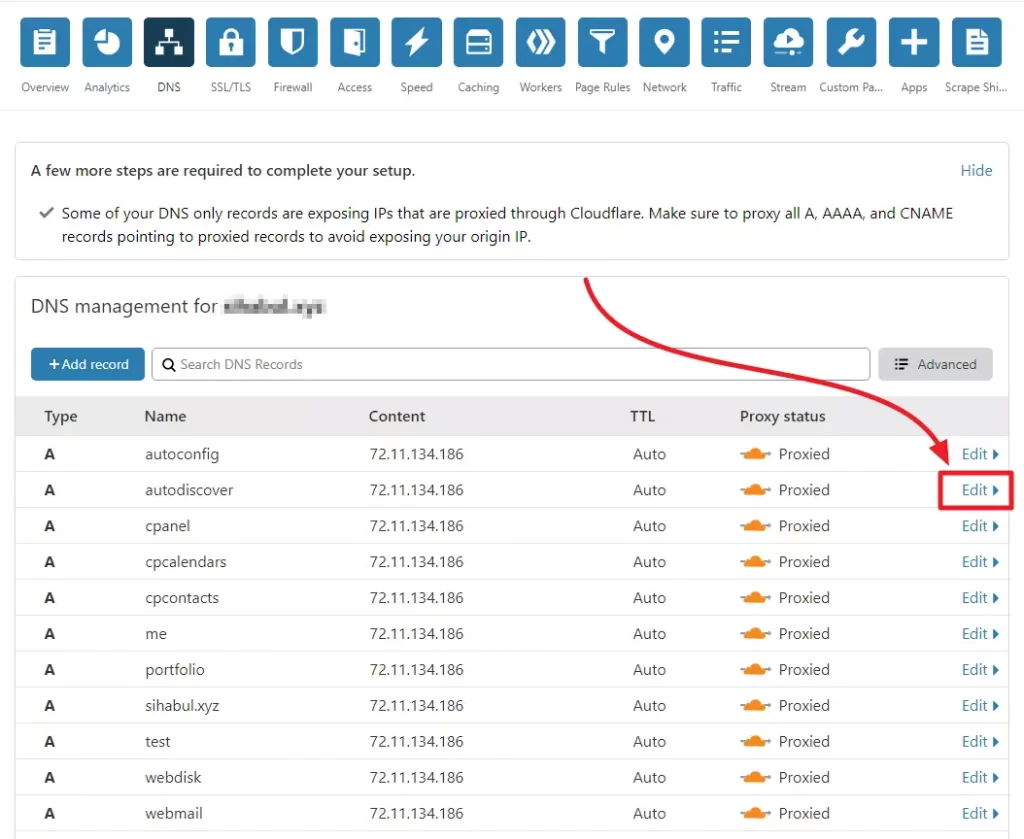This screenshot has height=839, width=1024.
Task: Open the Overview section icon
Action: (45, 42)
